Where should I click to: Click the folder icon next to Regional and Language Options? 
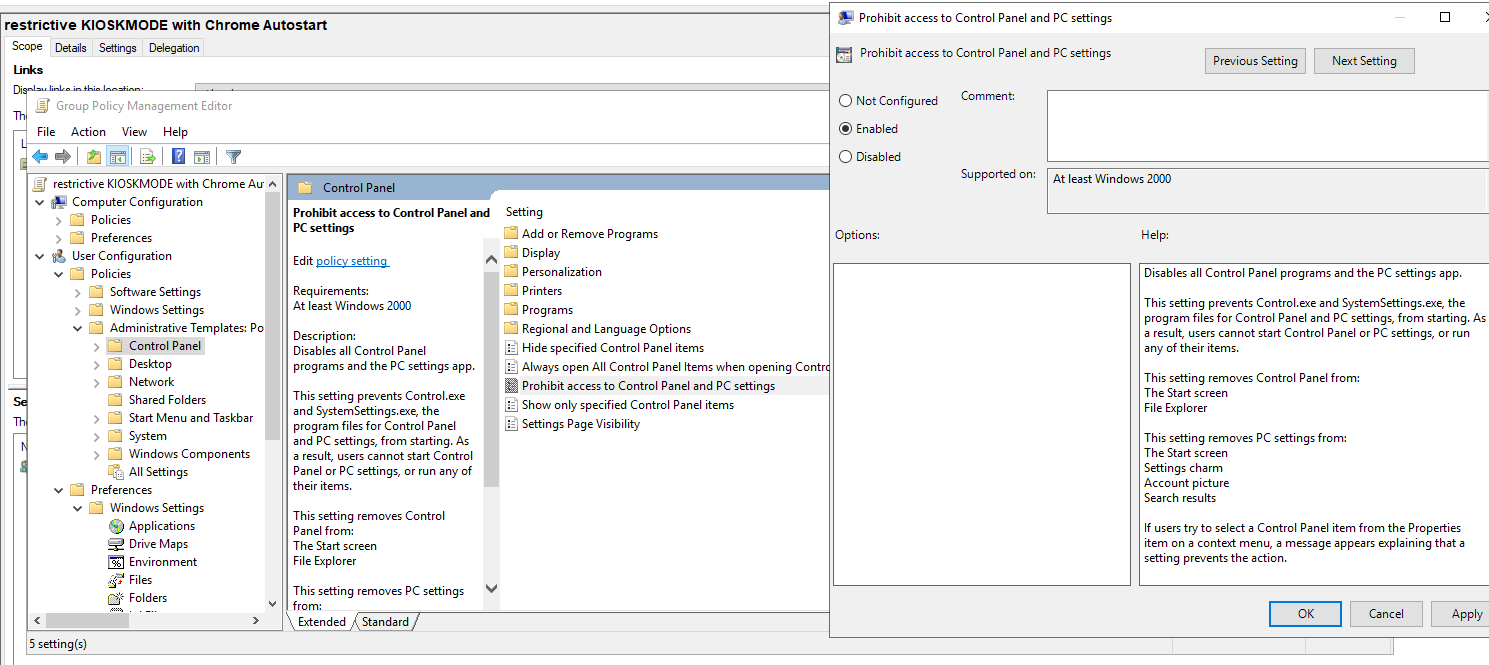511,329
